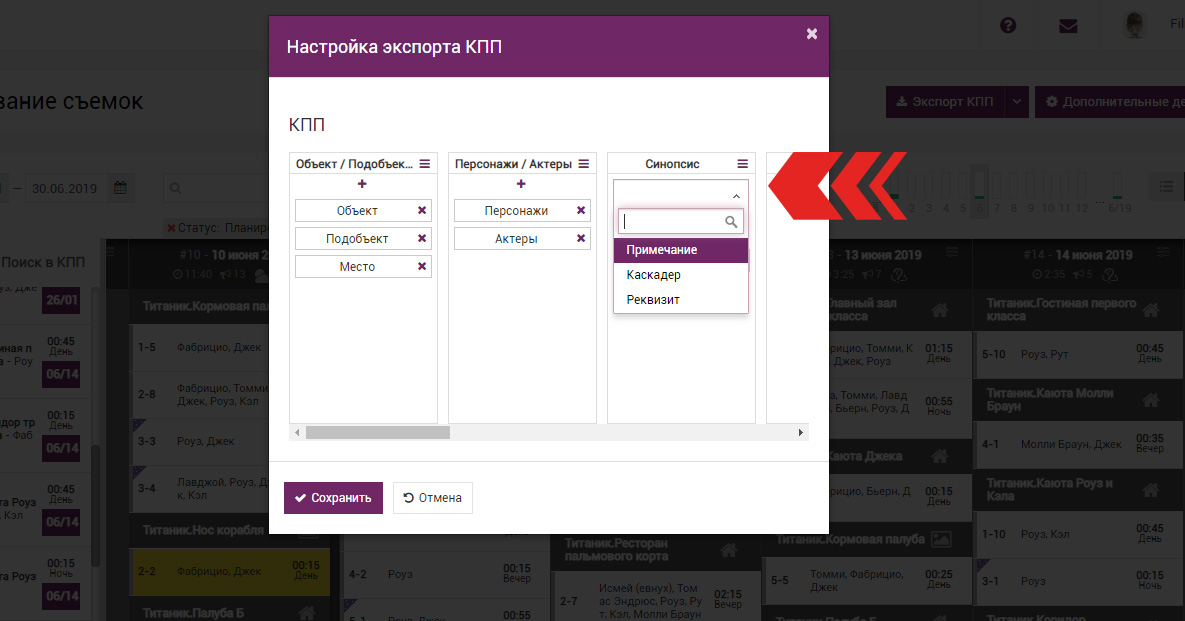Open the user profile avatar

(1134, 25)
